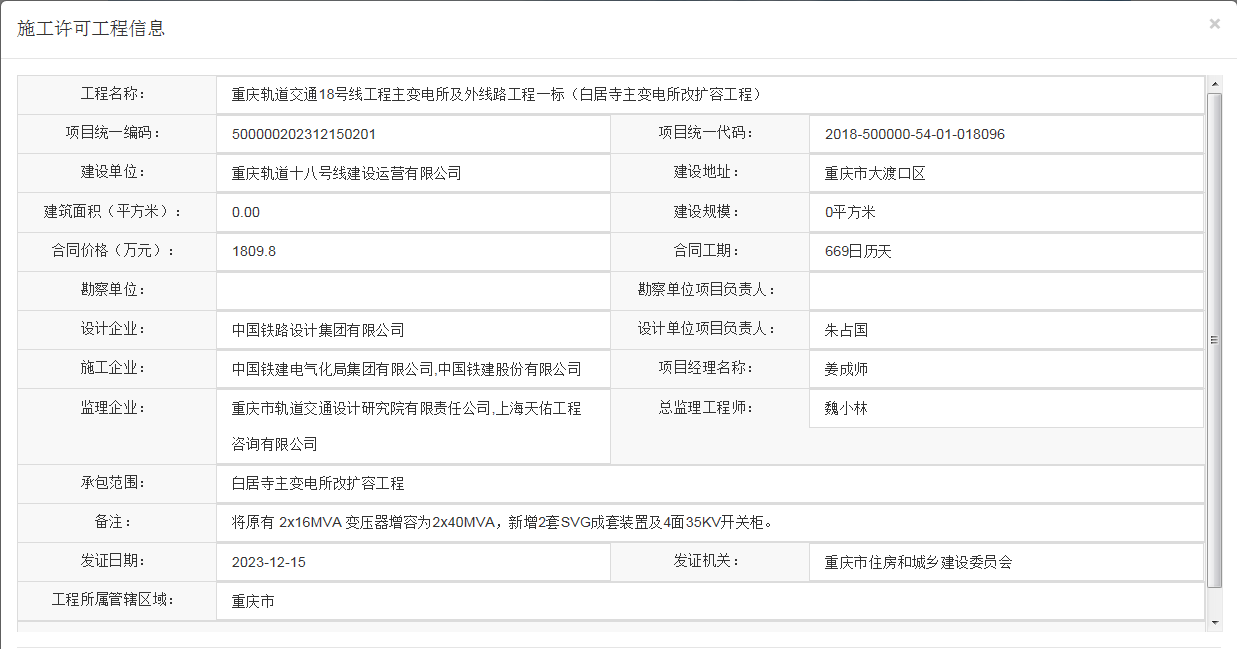1237x649 pixels.
Task: Click 重庆轨道十八号线建设运营有限公司 value
Action: tap(346, 173)
